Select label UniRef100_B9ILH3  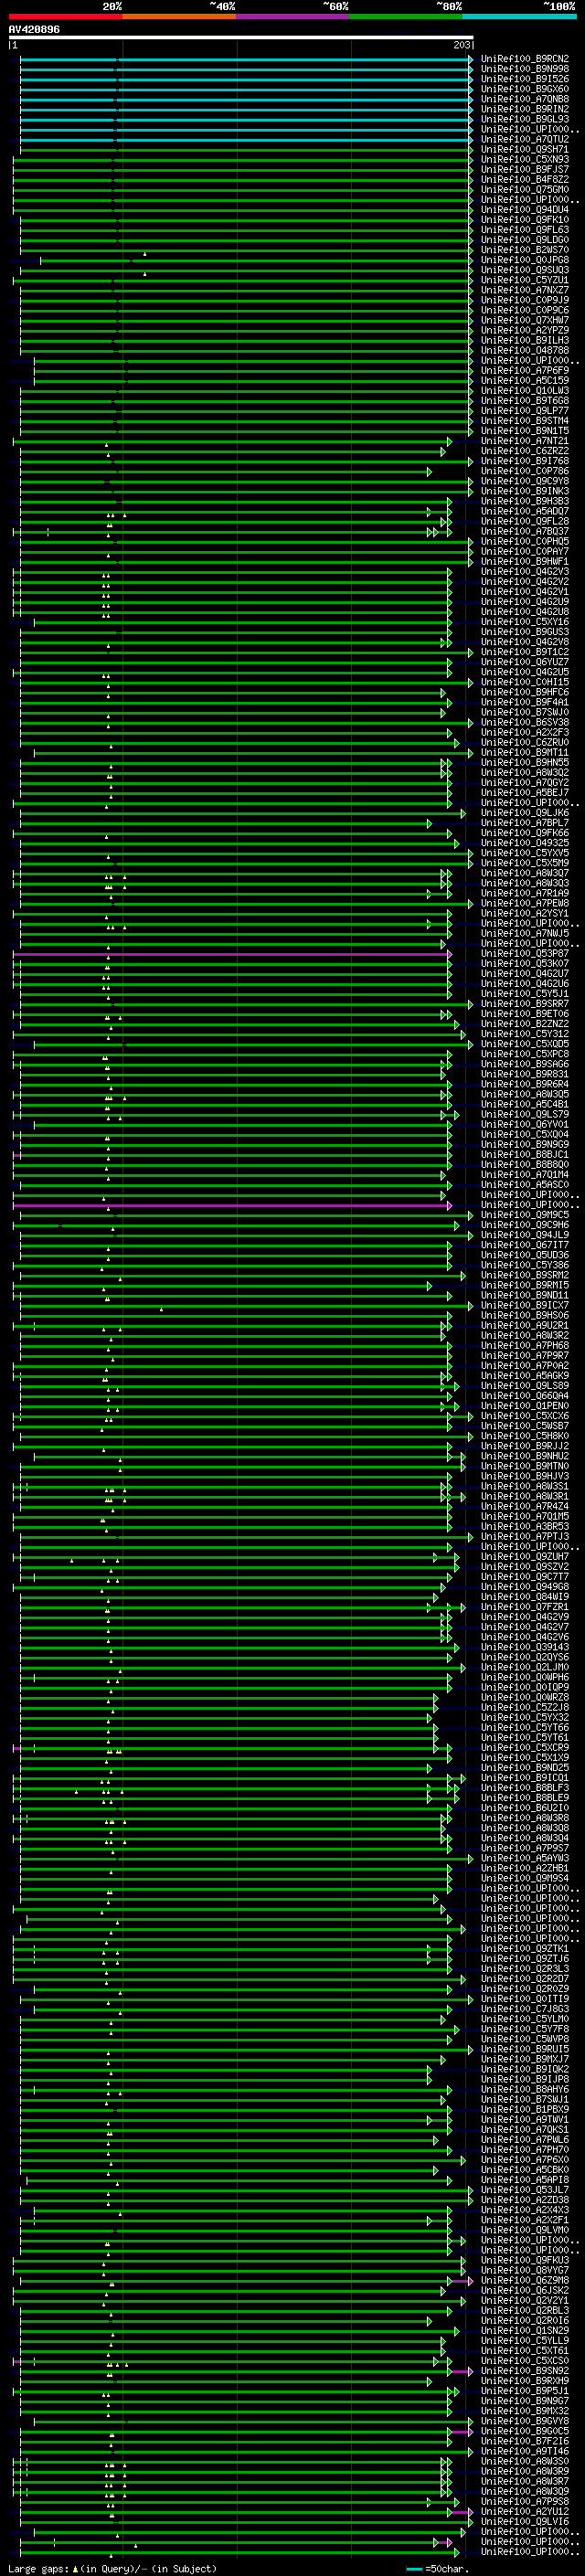click(525, 341)
